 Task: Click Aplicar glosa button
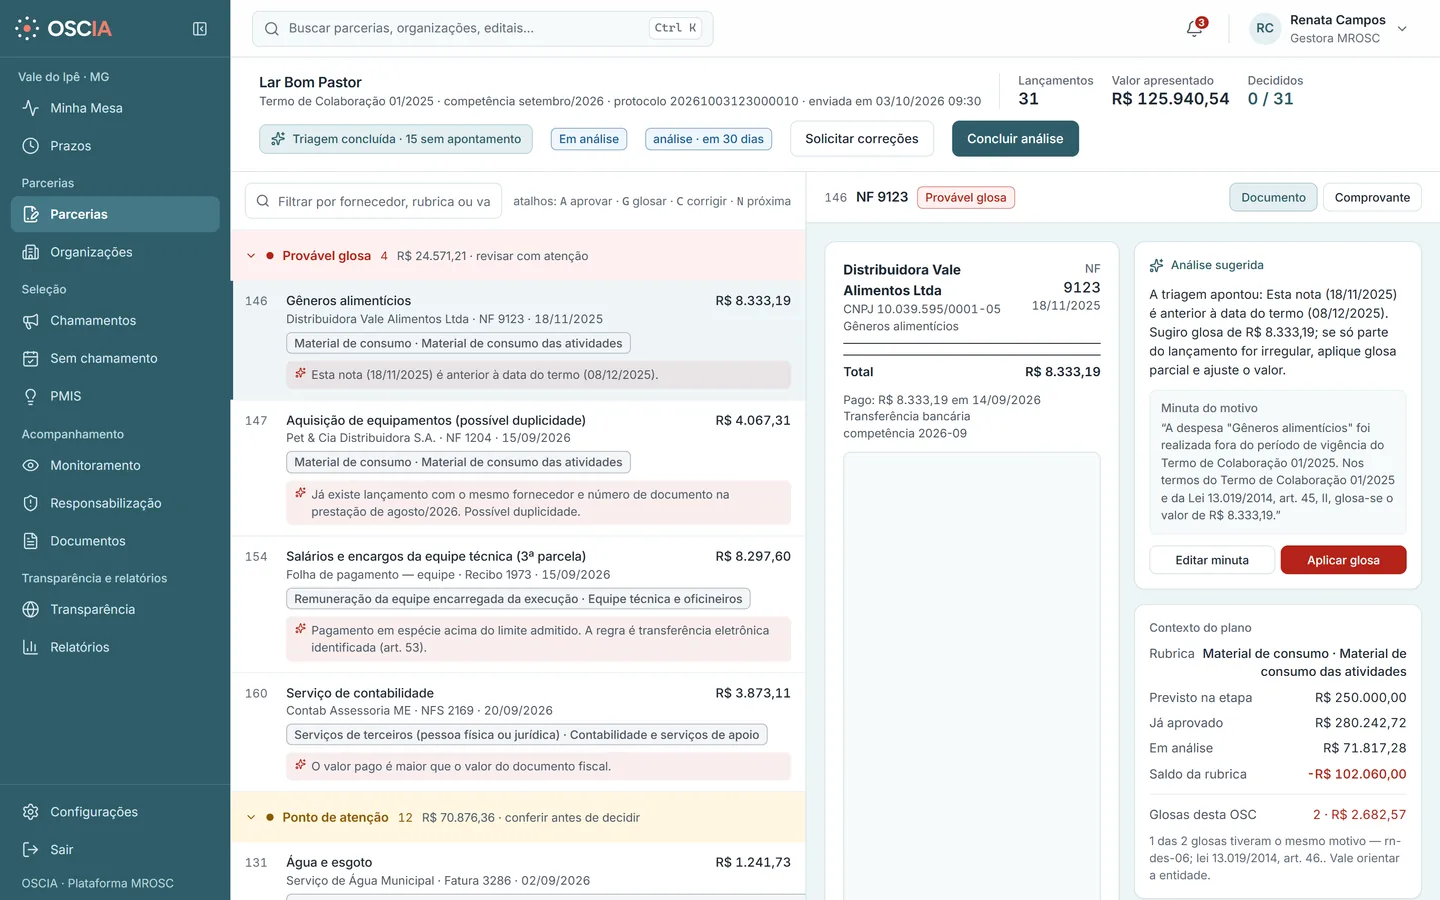tap(1343, 560)
